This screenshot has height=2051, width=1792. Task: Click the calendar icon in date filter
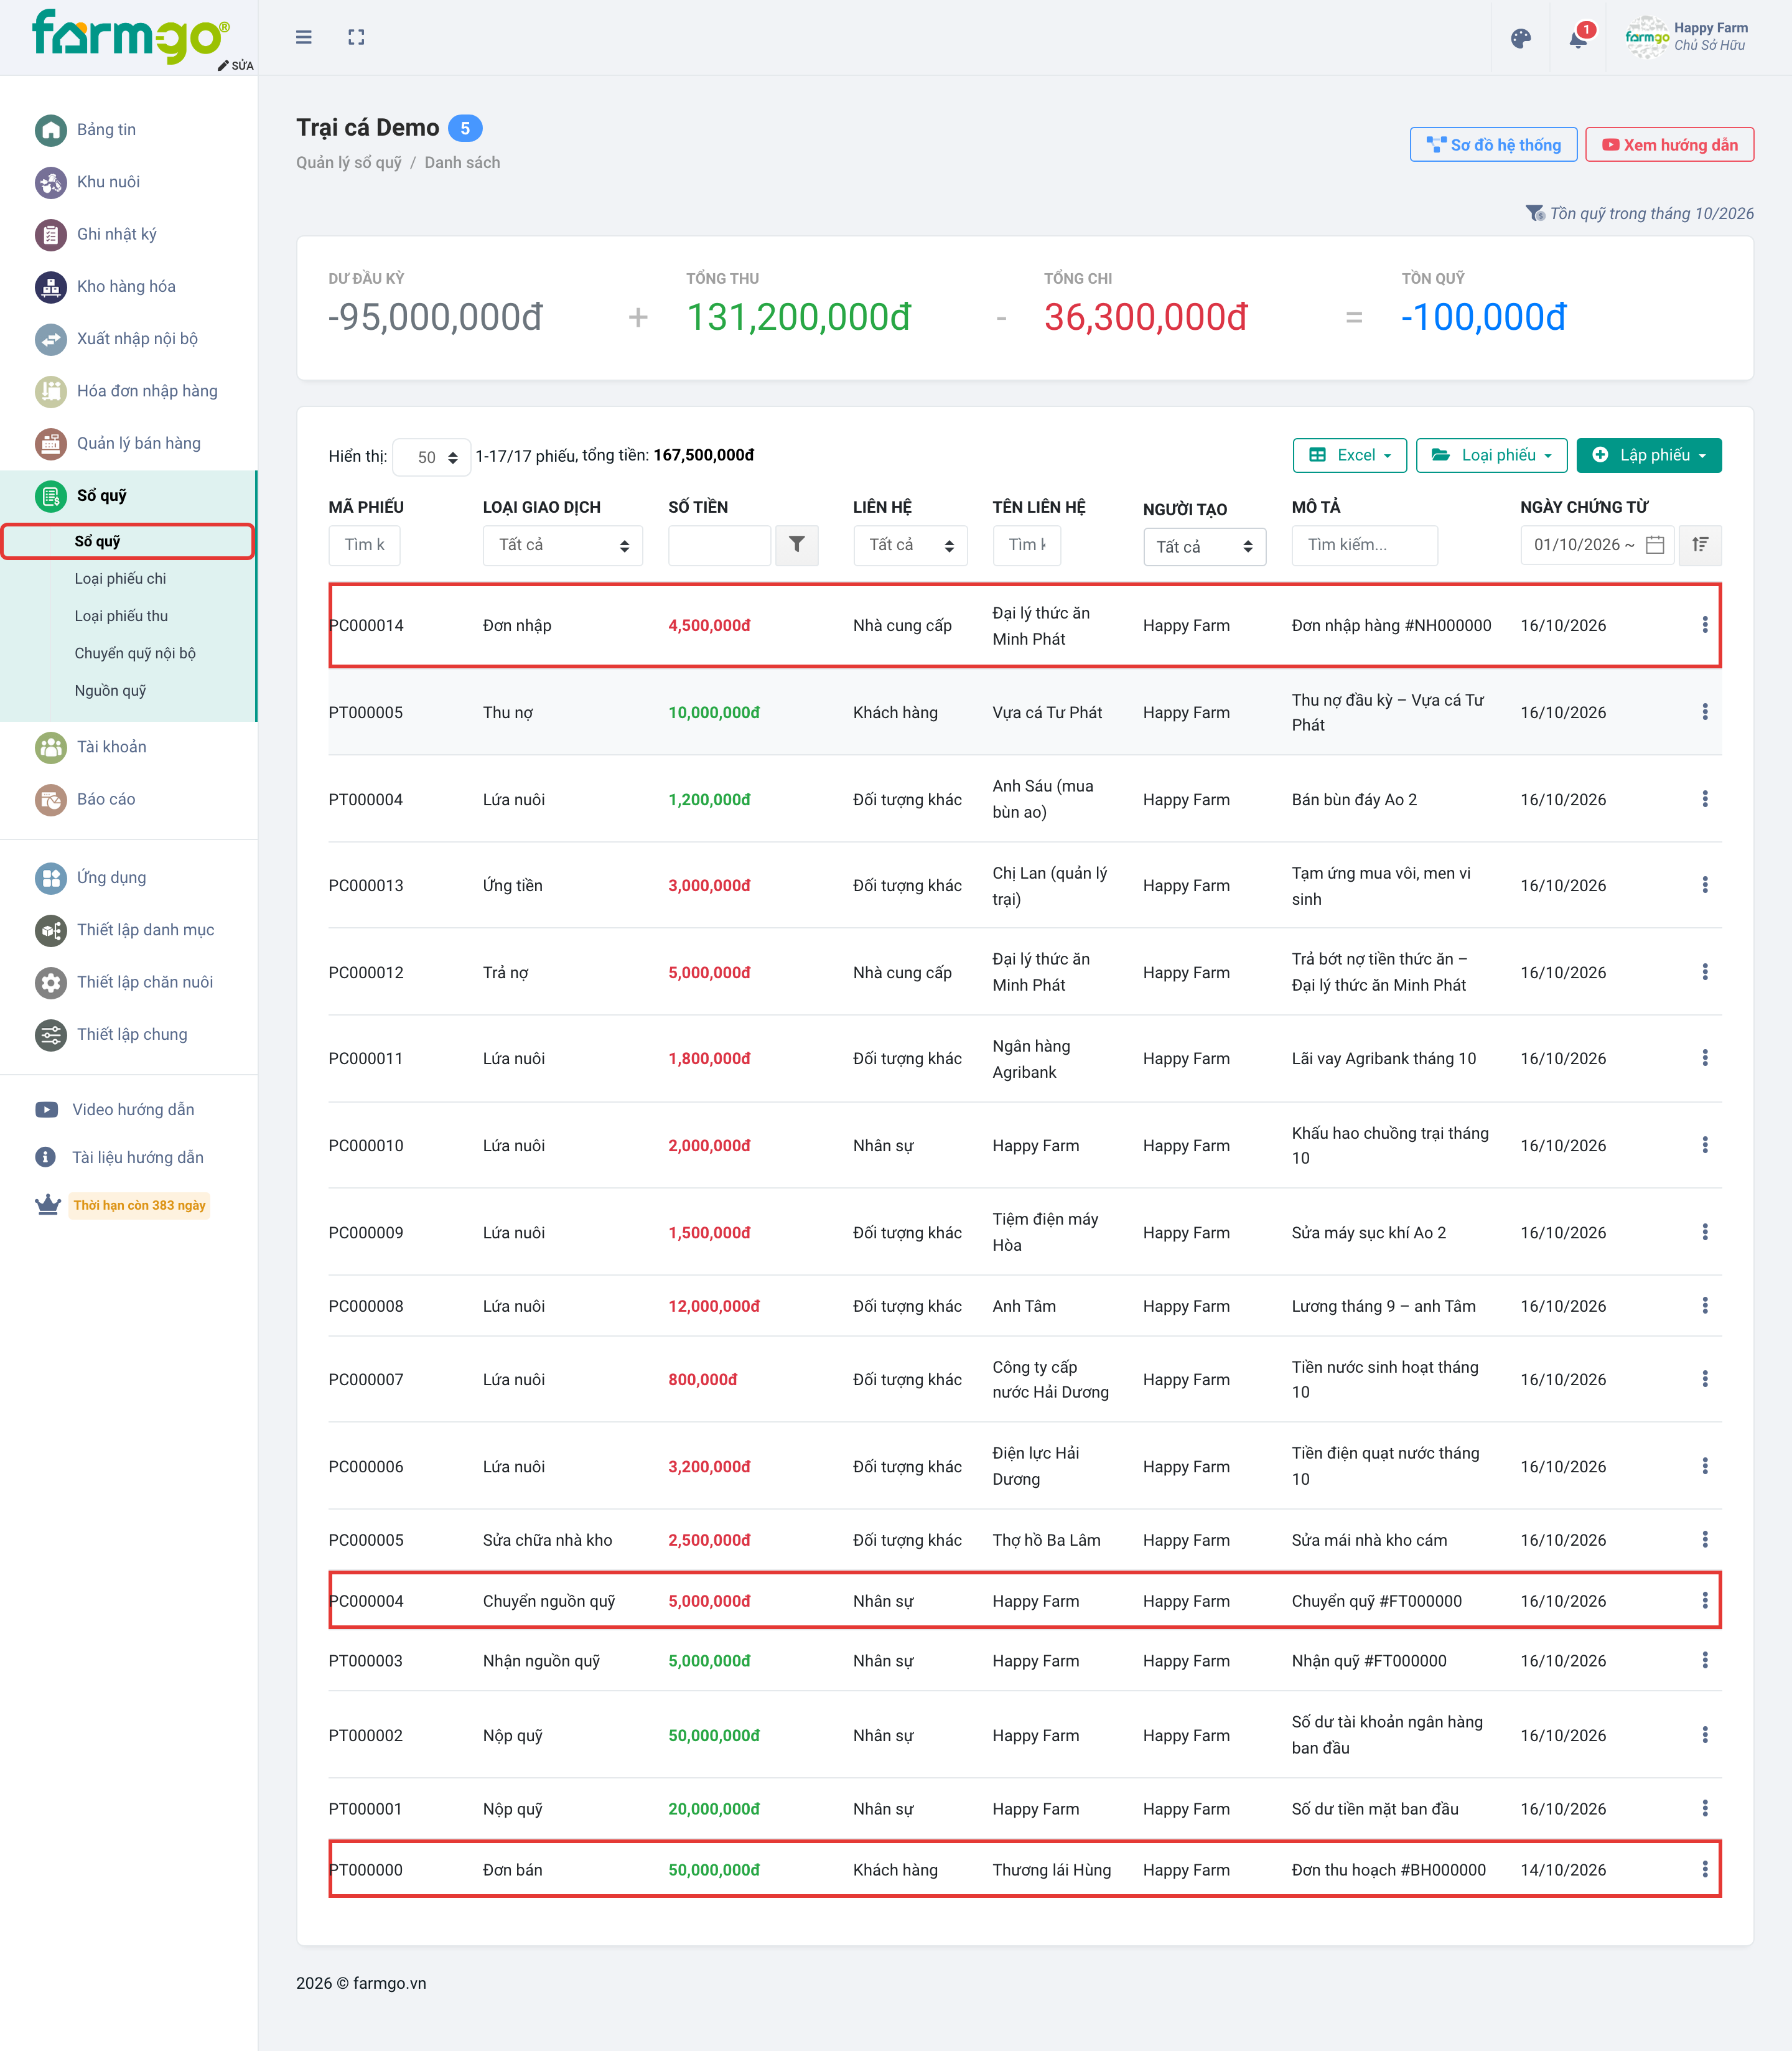tap(1655, 545)
